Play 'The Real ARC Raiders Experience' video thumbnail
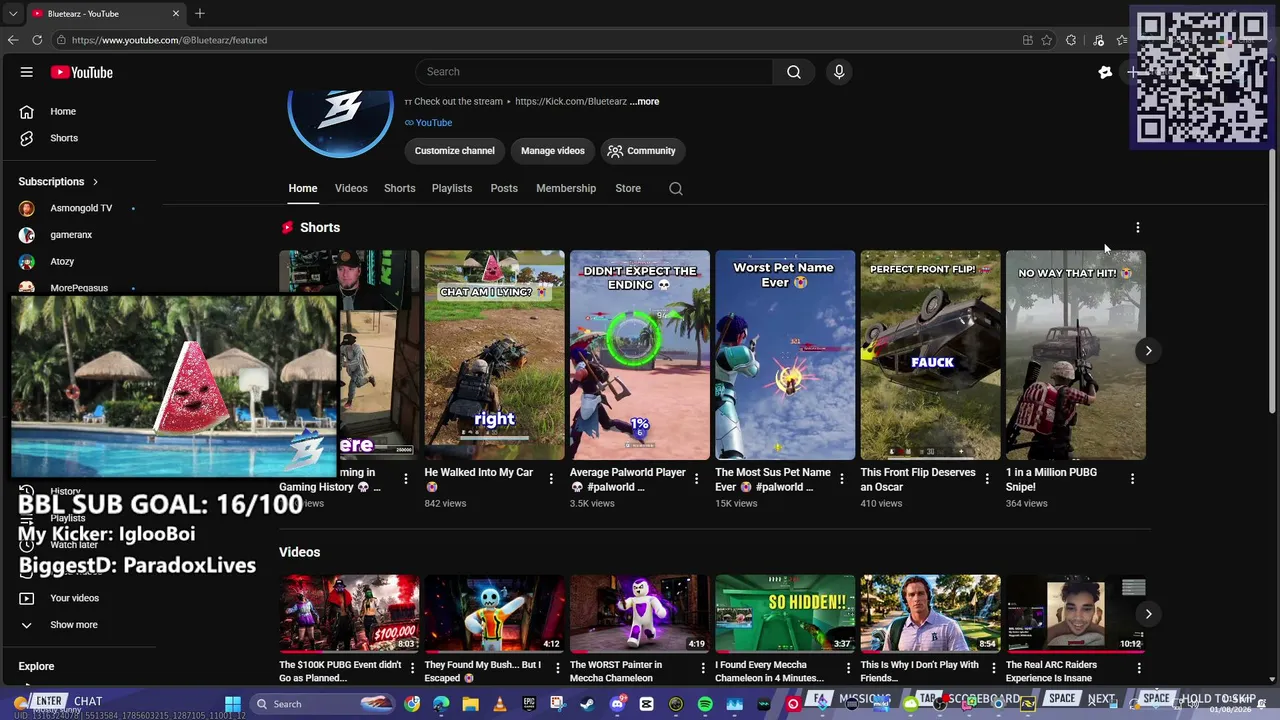Viewport: 1280px width, 720px height. click(x=1076, y=613)
